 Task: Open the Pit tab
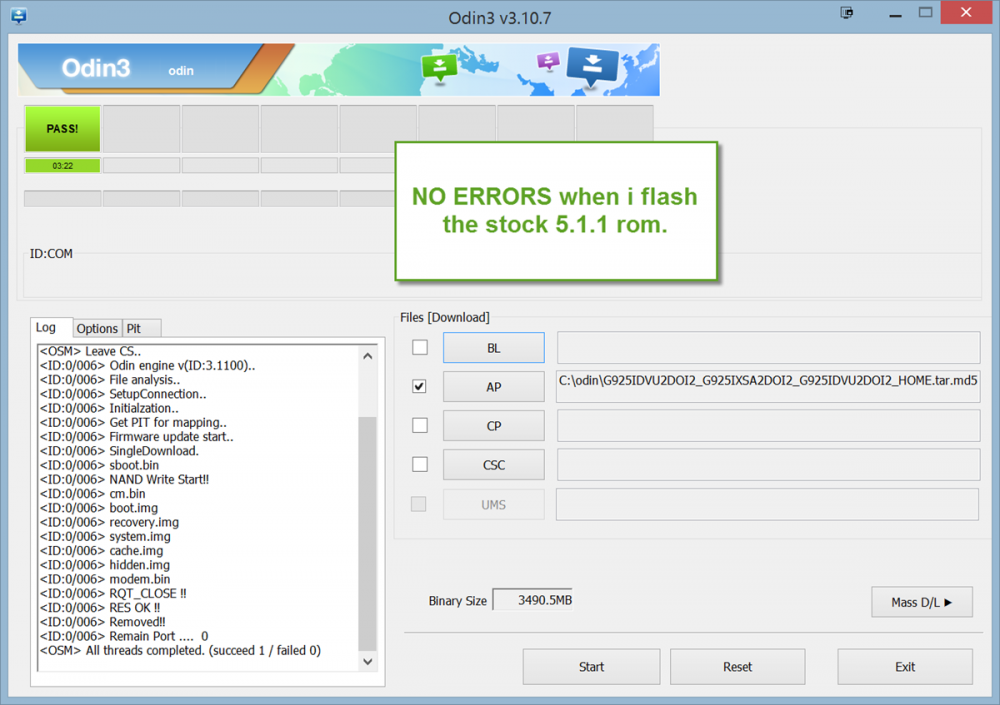[x=134, y=328]
